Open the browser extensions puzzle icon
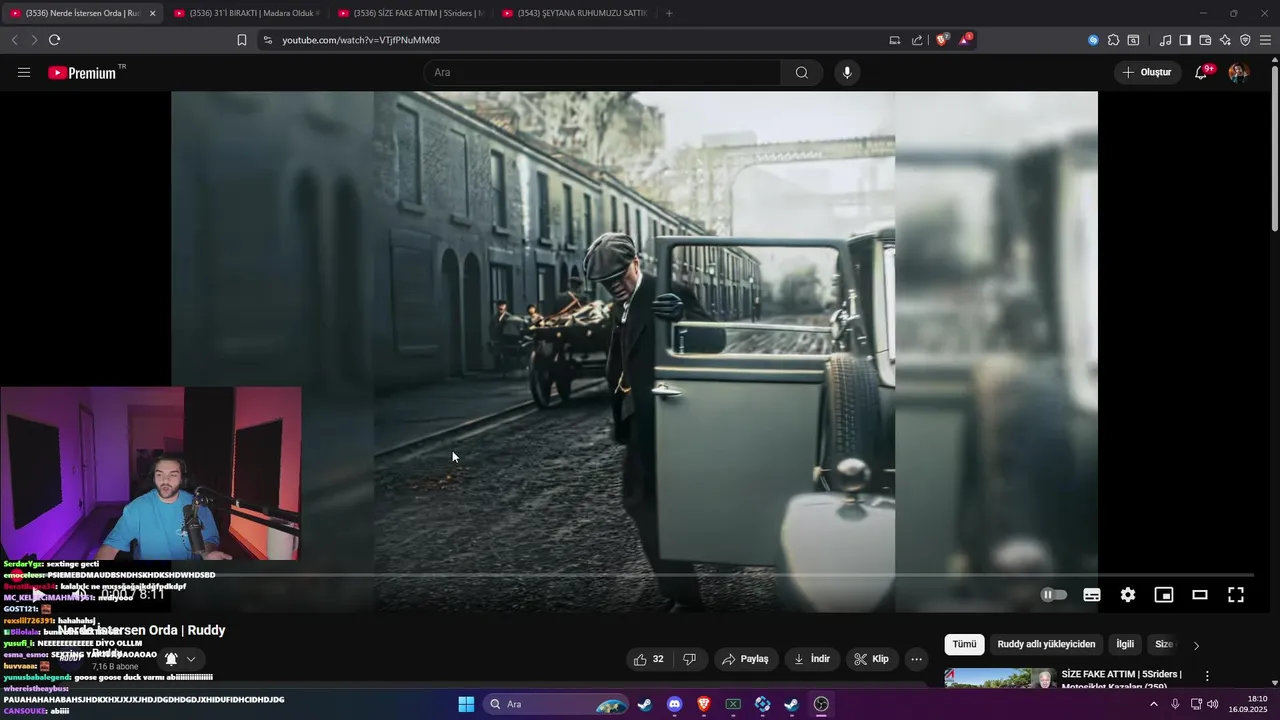Viewport: 1280px width, 720px height. (x=1113, y=40)
